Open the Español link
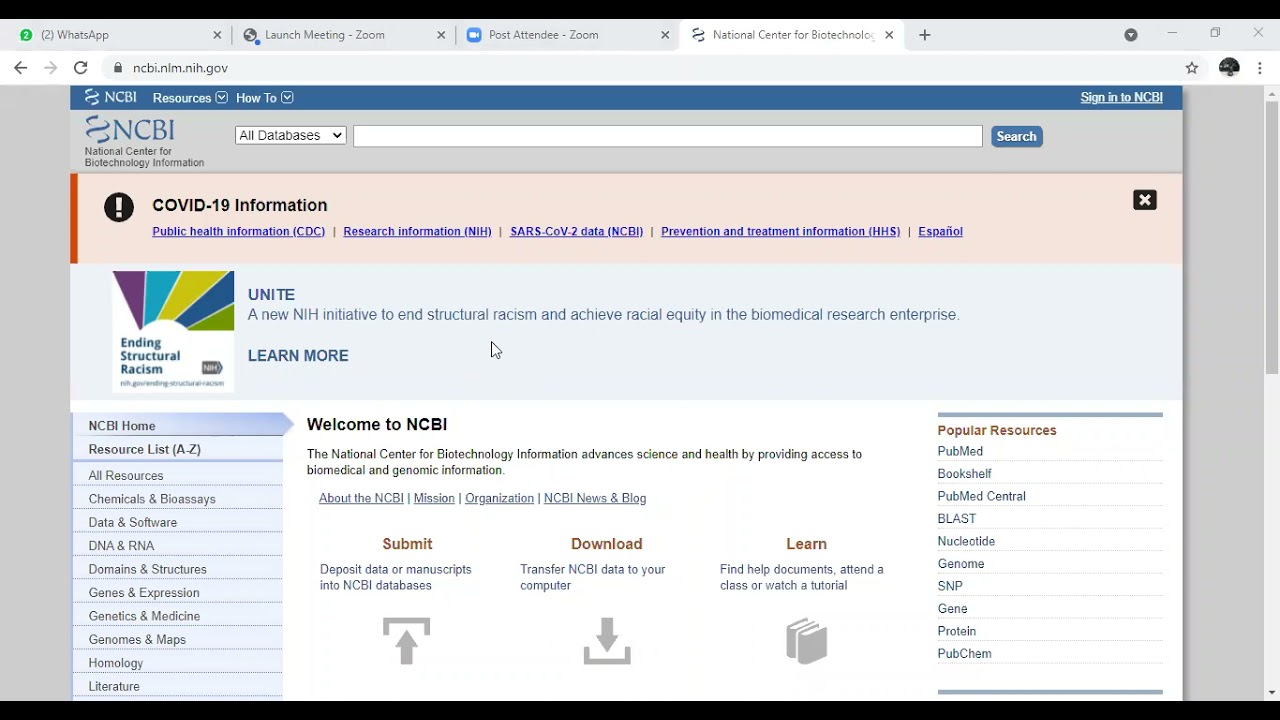The width and height of the screenshot is (1280, 720). [940, 231]
